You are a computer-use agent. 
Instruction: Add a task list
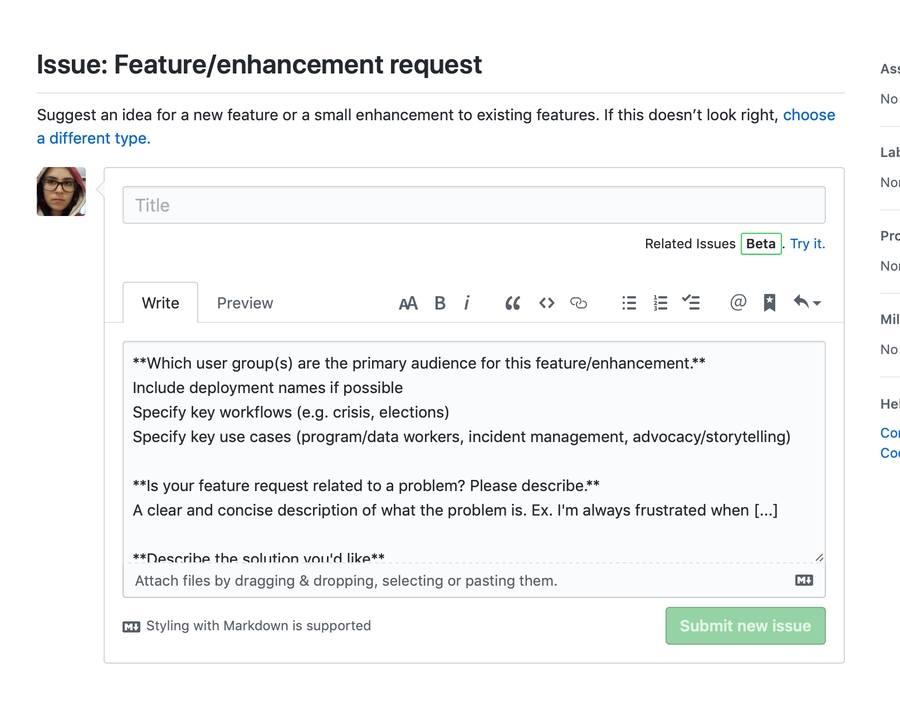click(x=691, y=302)
